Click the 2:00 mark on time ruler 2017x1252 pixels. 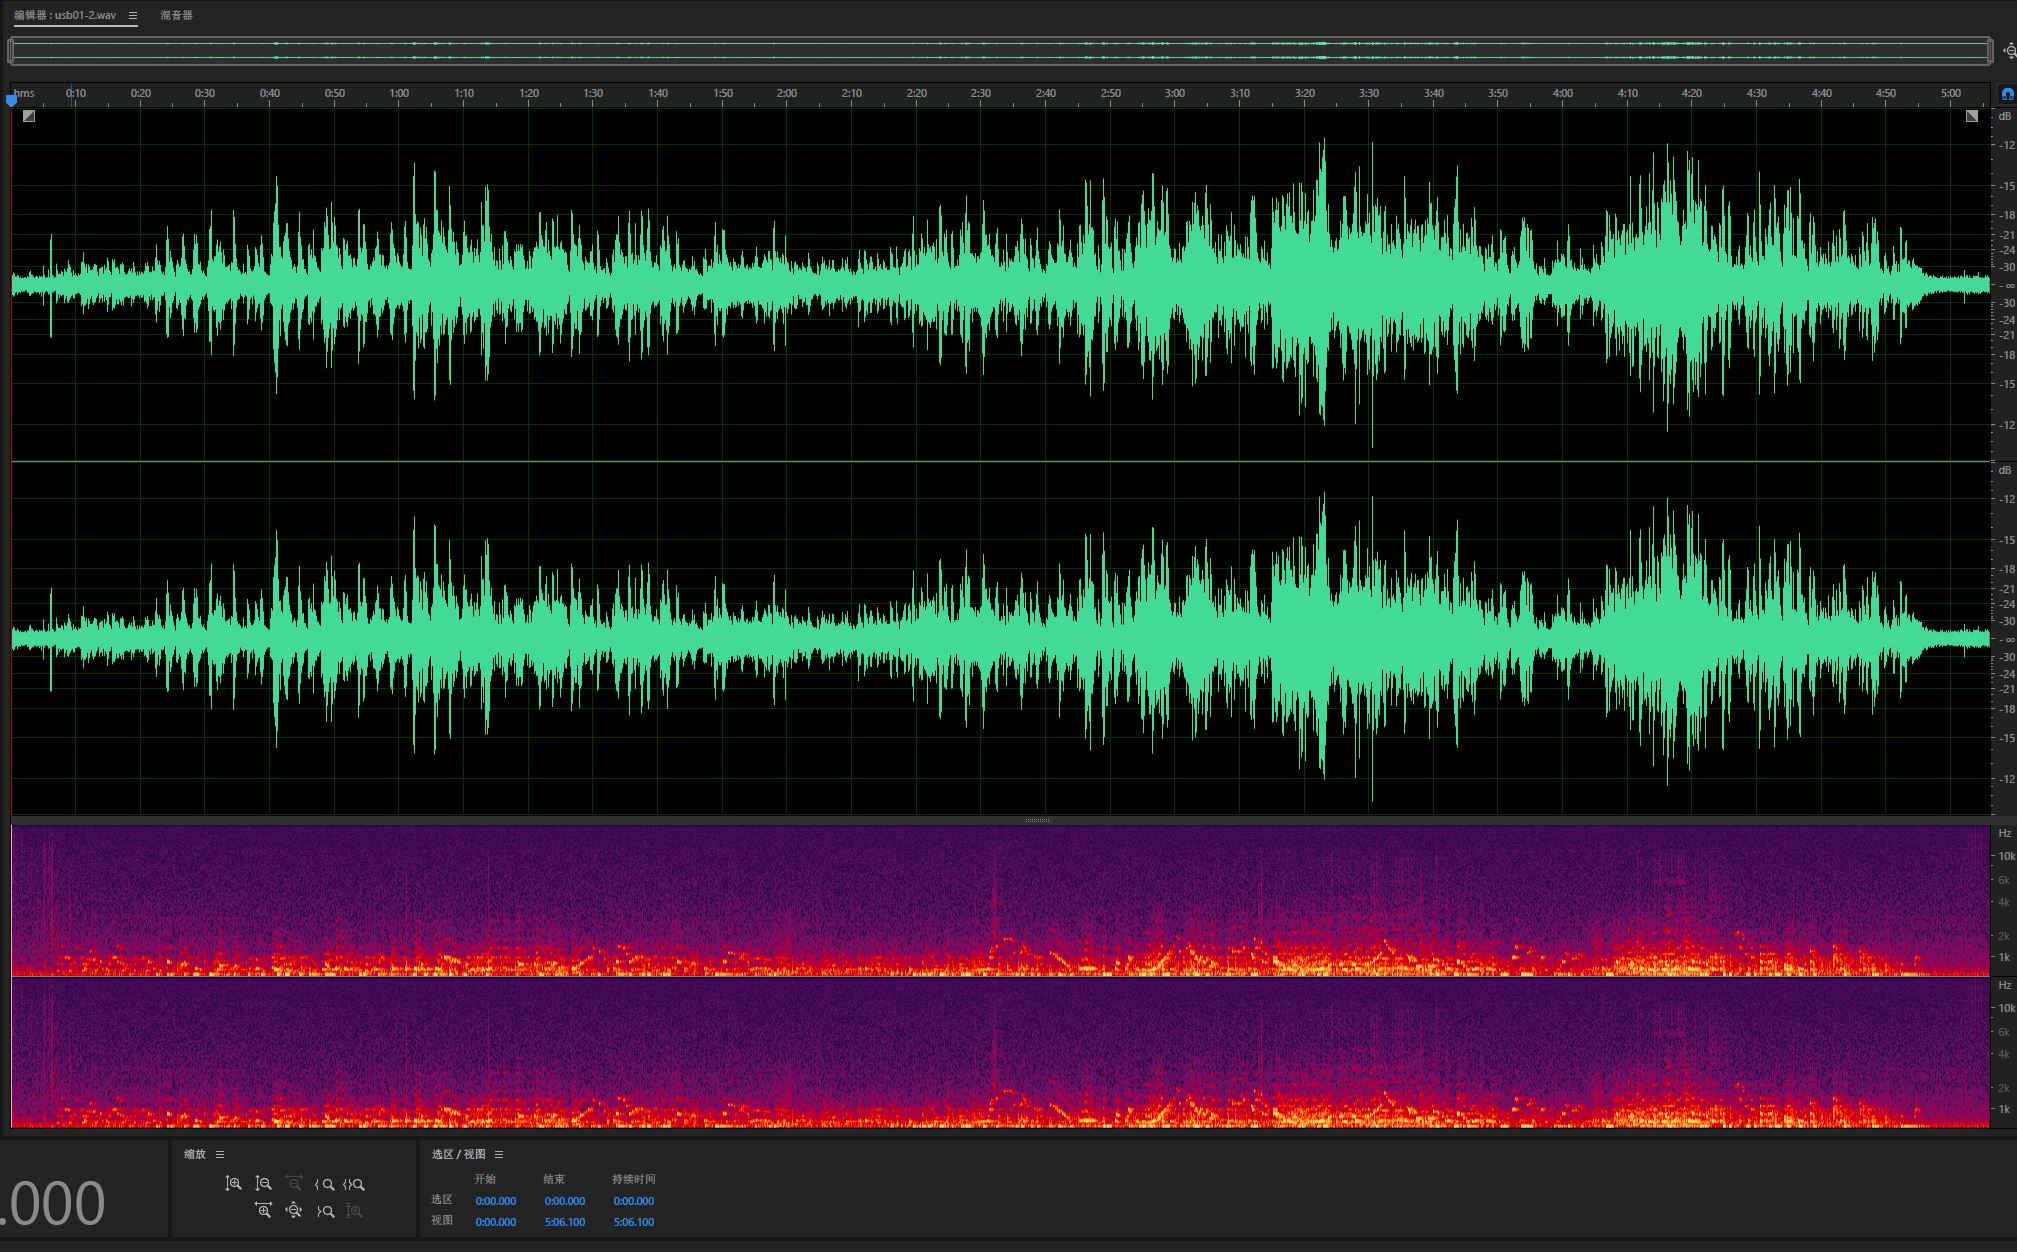point(787,94)
